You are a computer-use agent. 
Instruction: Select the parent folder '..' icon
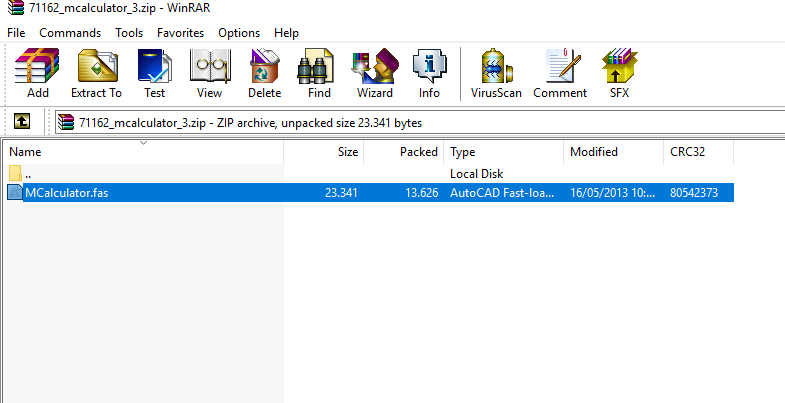[x=15, y=173]
